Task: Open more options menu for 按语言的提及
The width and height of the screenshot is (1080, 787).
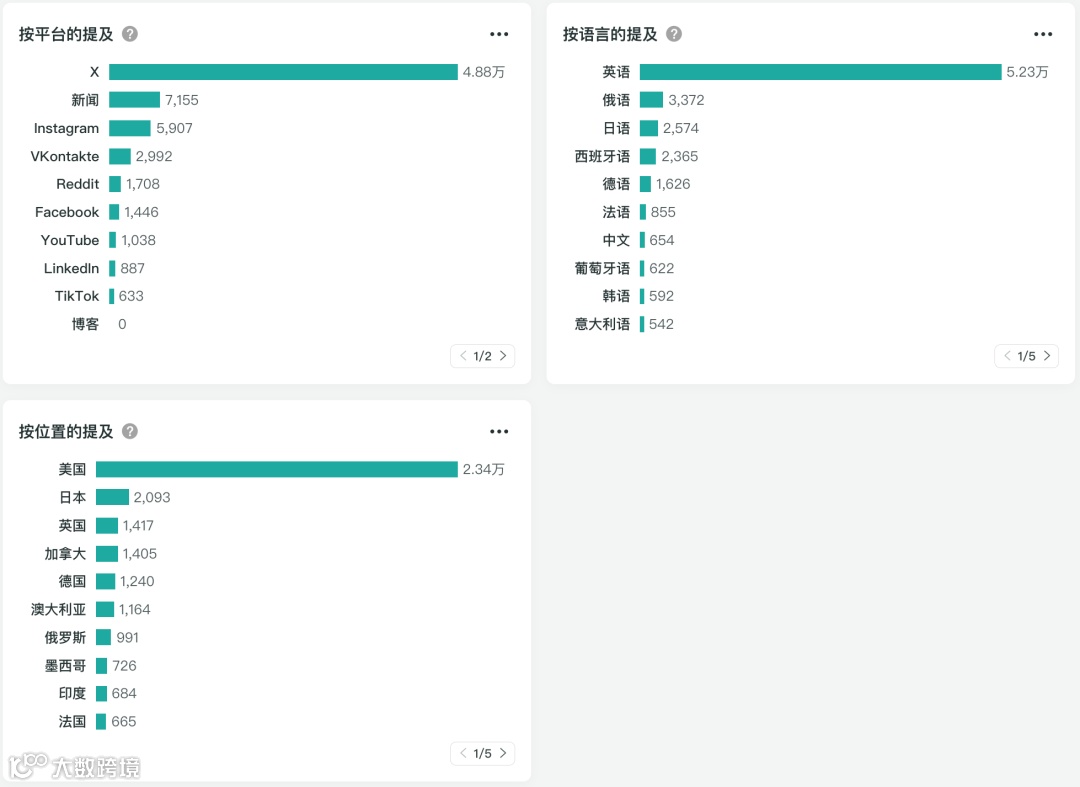Action: (x=1043, y=34)
